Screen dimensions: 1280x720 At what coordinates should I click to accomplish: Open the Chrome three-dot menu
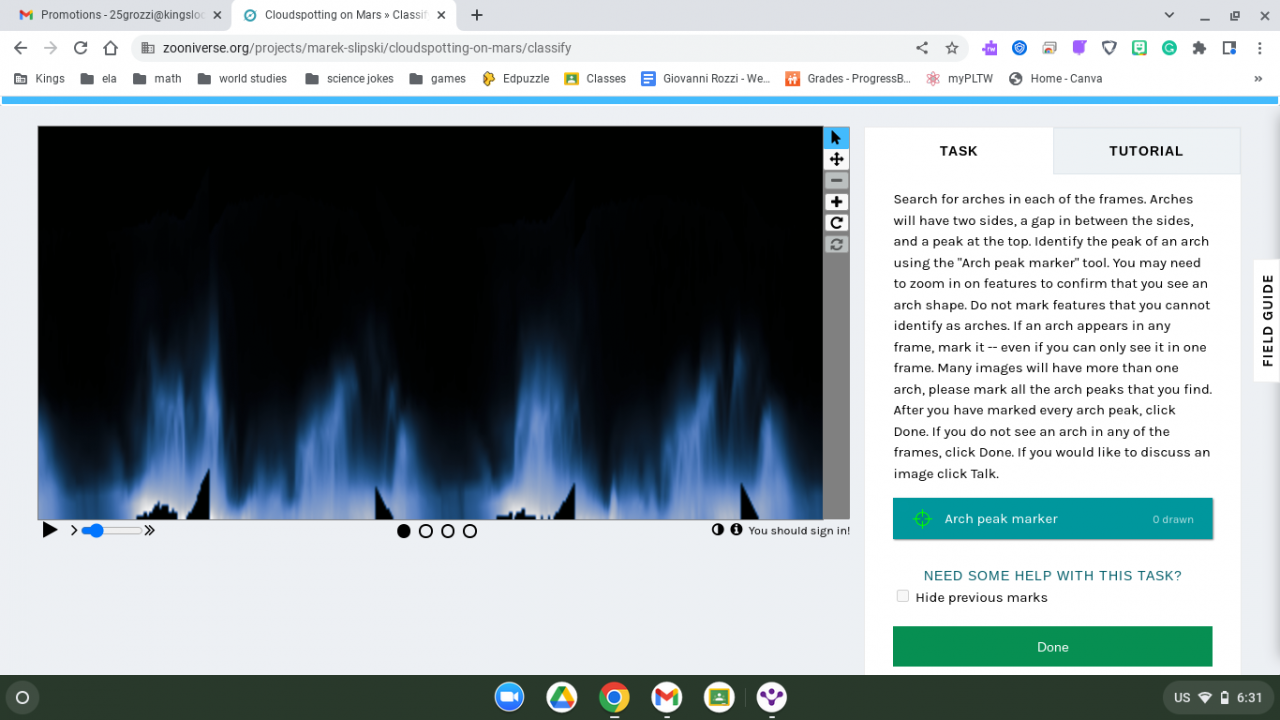[x=1258, y=48]
